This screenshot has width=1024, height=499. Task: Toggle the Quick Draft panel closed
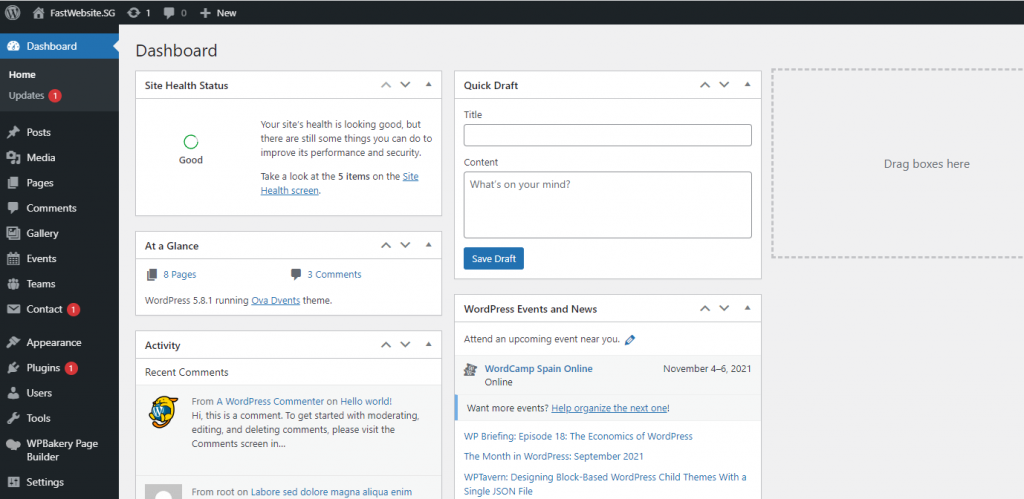747,85
